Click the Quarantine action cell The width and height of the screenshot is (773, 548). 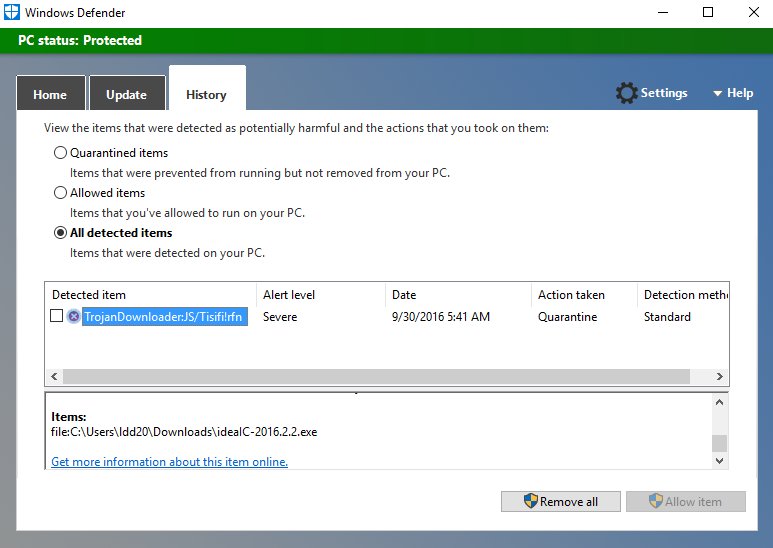click(567, 317)
